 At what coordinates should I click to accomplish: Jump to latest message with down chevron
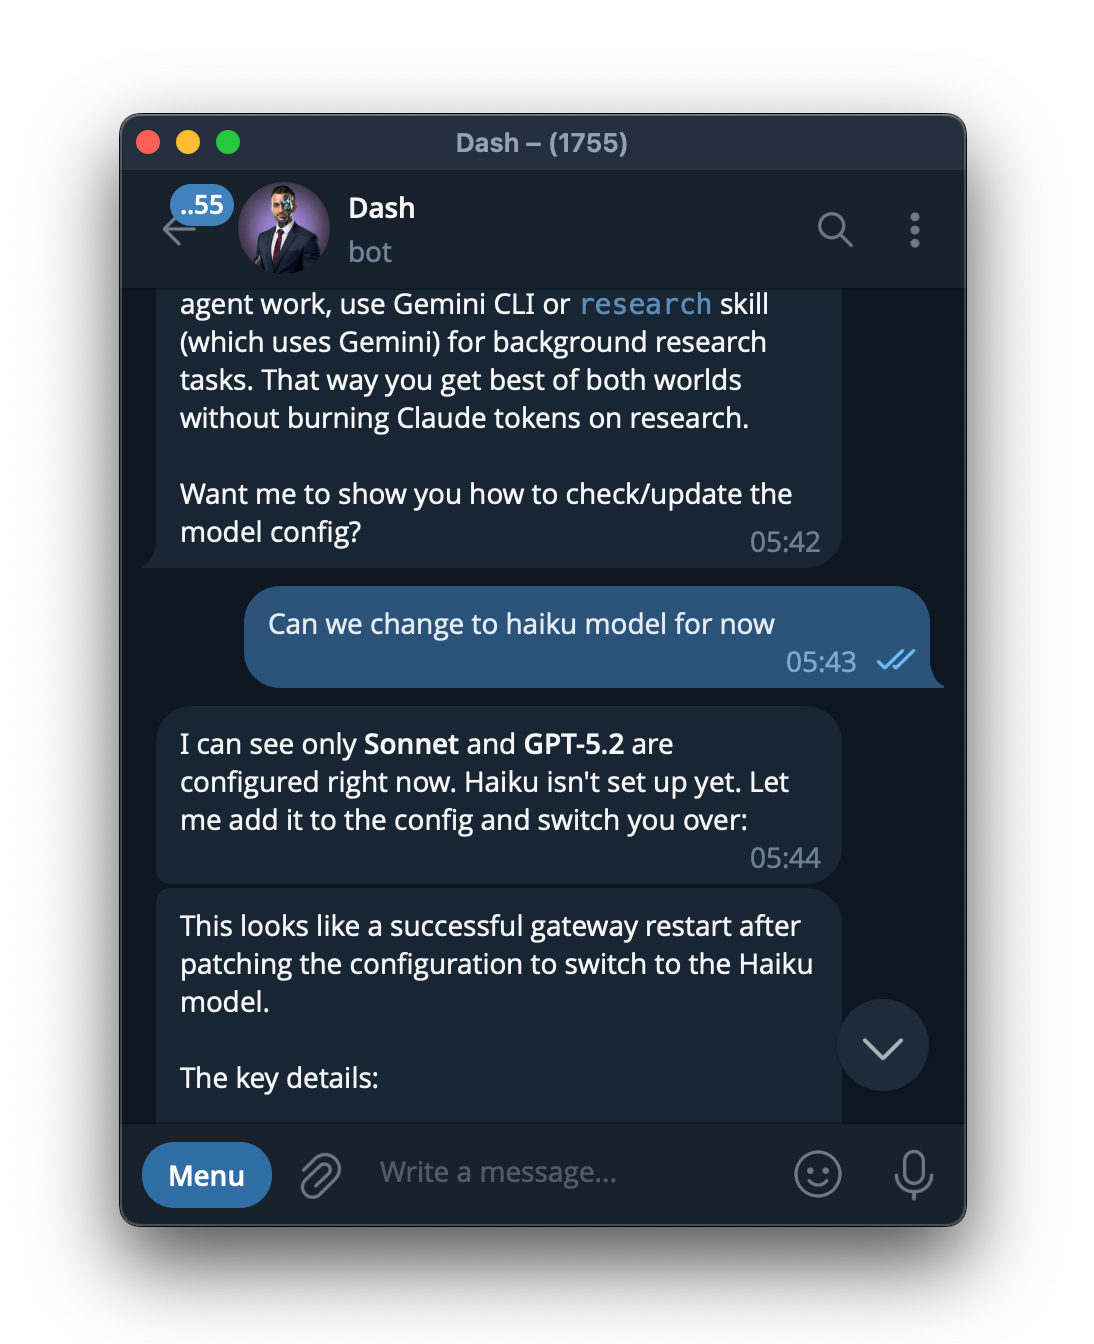pos(883,1046)
